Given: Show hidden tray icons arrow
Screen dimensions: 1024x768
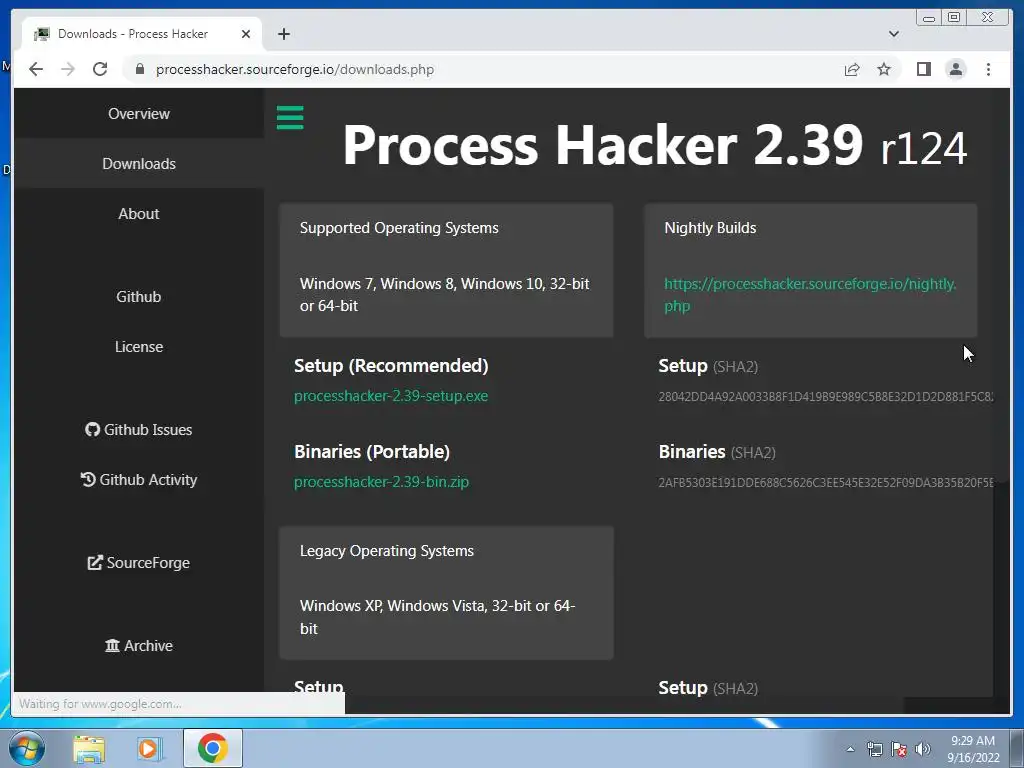Looking at the screenshot, I should pyautogui.click(x=850, y=749).
